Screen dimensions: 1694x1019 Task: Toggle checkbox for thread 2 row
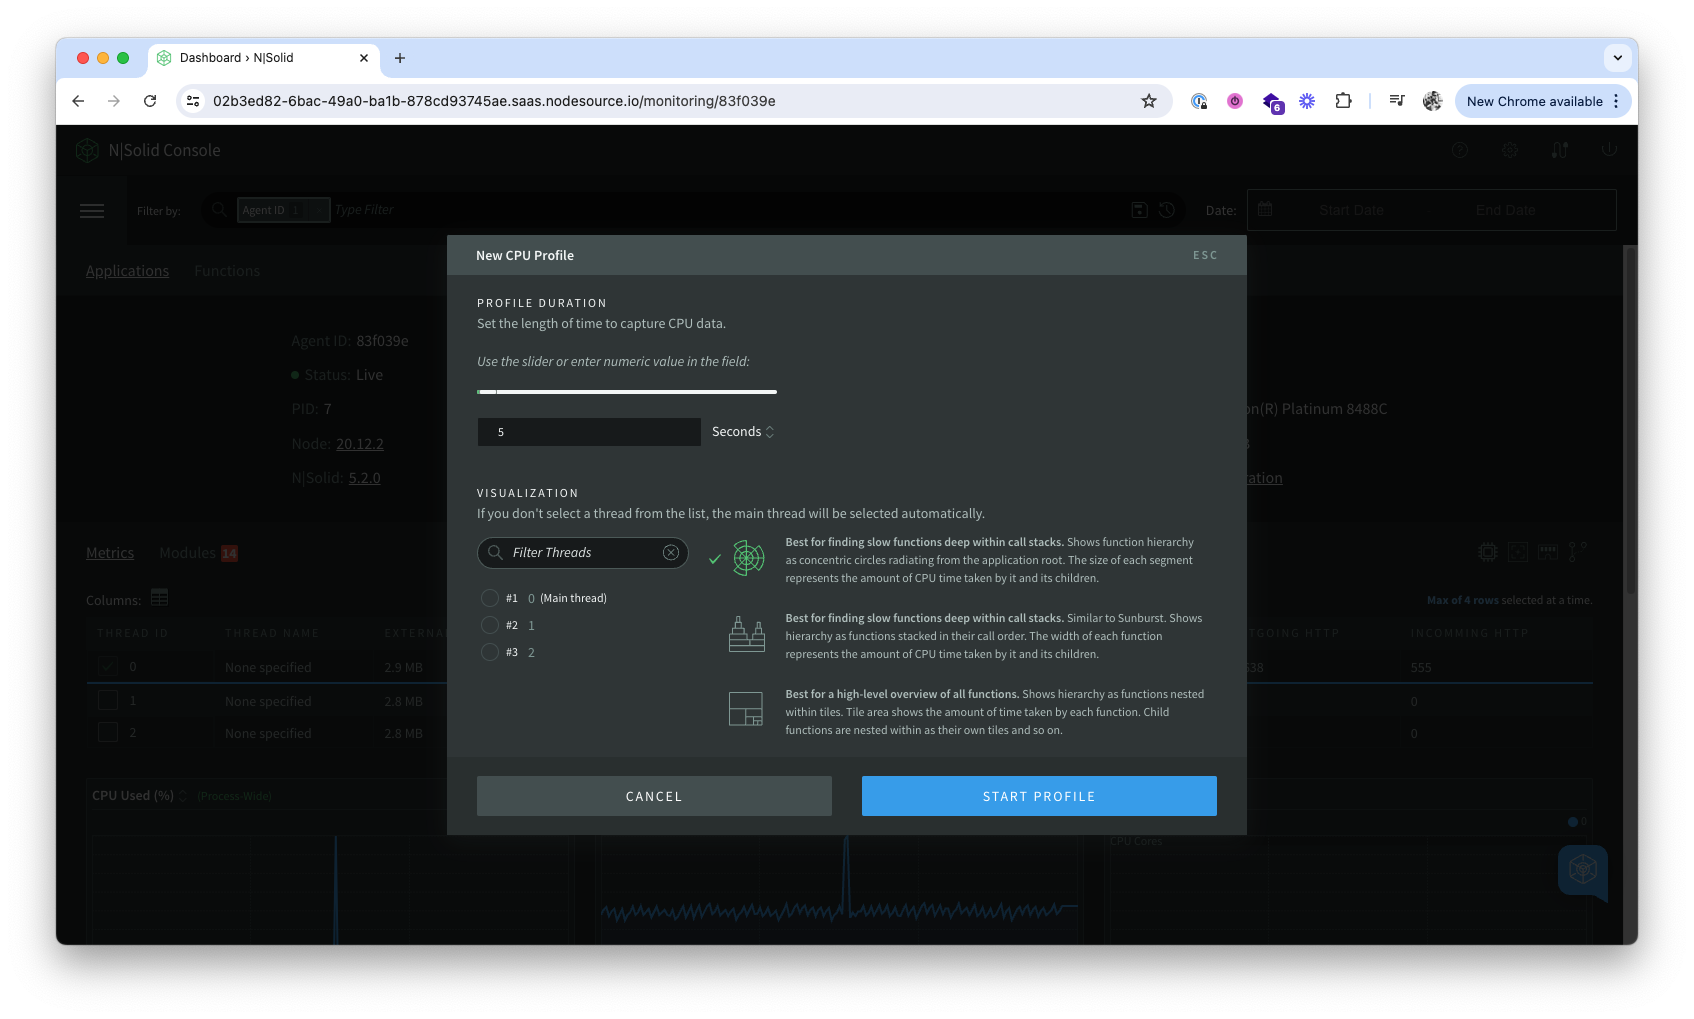pyautogui.click(x=108, y=732)
